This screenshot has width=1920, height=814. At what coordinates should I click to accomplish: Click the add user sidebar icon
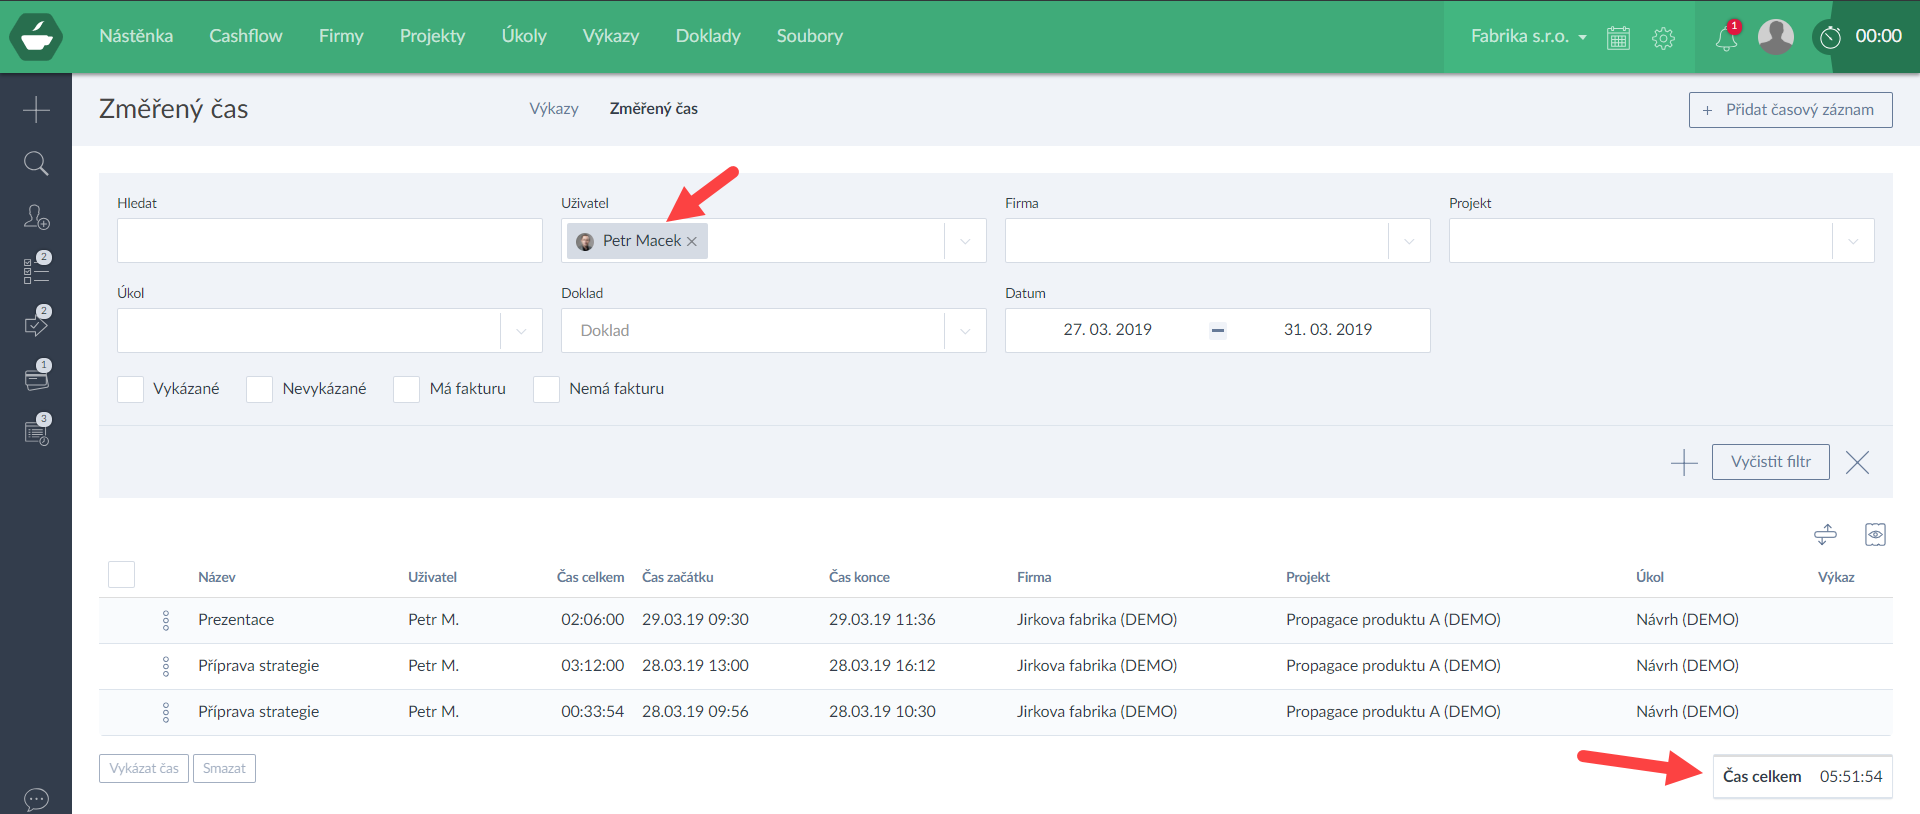point(36,217)
